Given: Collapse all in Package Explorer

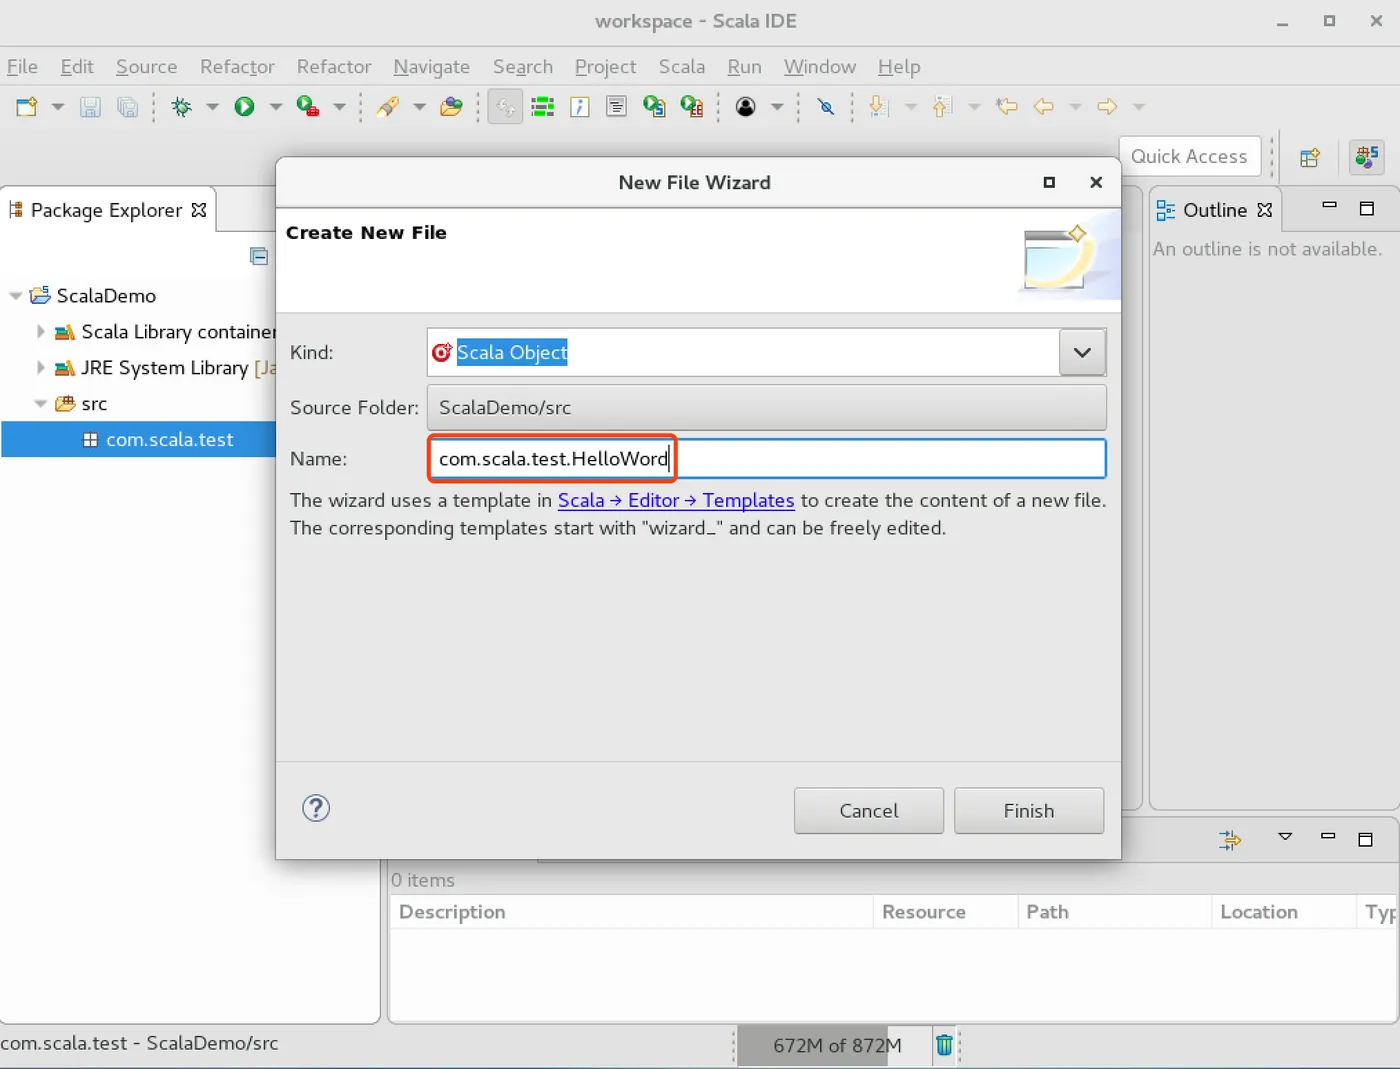Looking at the screenshot, I should [259, 256].
